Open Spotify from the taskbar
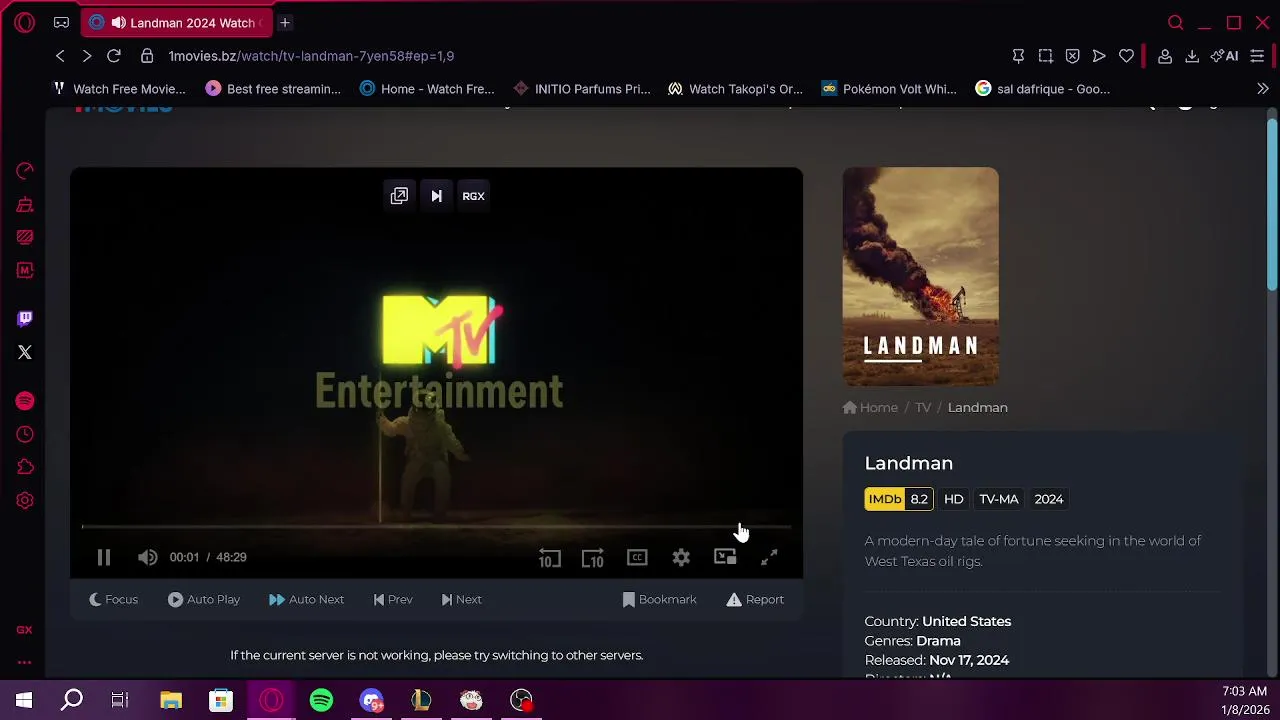1280x720 pixels. tap(321, 700)
